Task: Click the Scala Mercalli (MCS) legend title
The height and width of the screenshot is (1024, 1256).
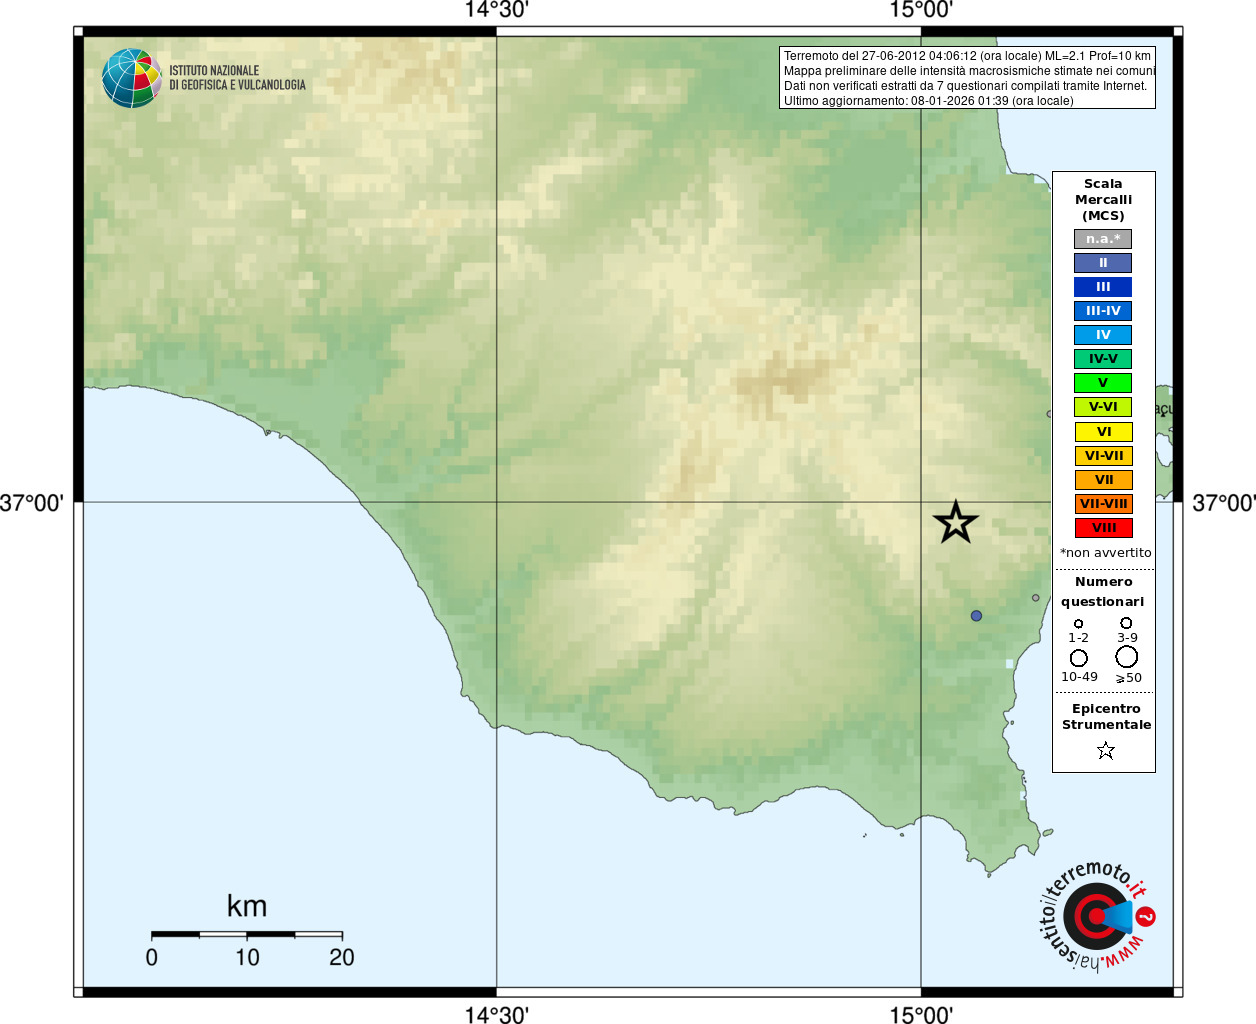Action: (x=1103, y=200)
